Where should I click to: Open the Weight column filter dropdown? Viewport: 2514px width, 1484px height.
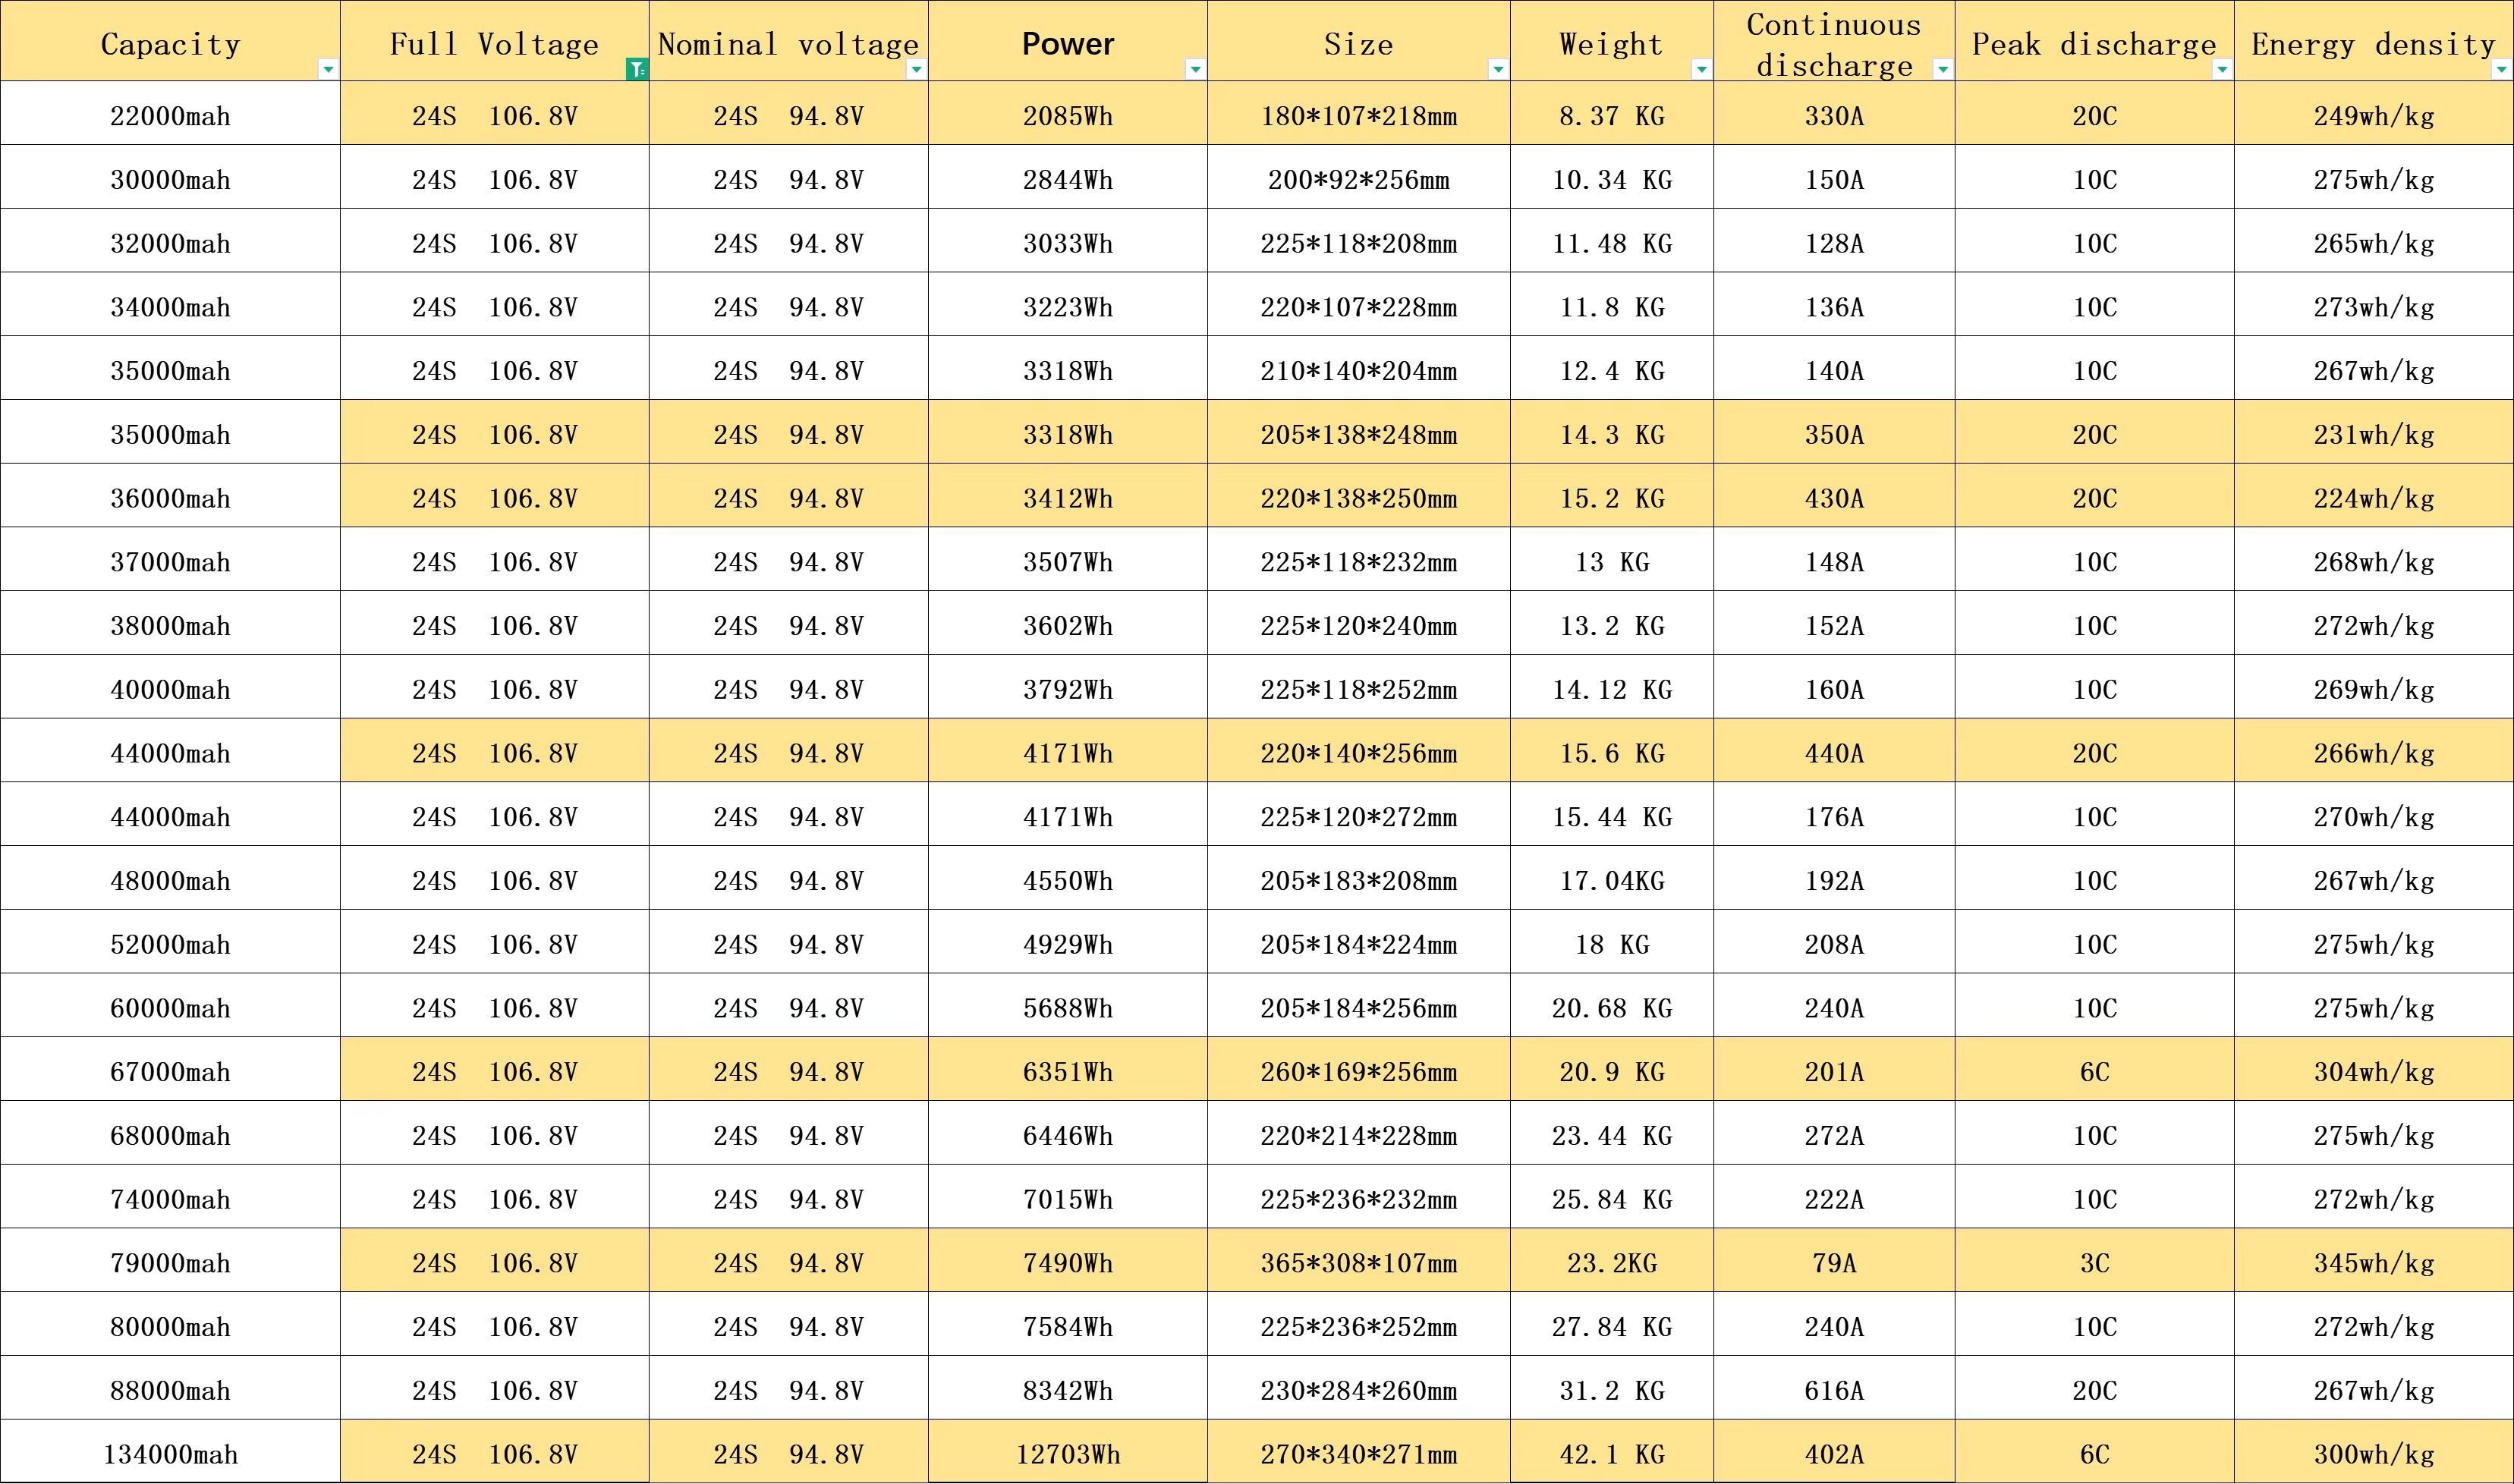(1701, 69)
